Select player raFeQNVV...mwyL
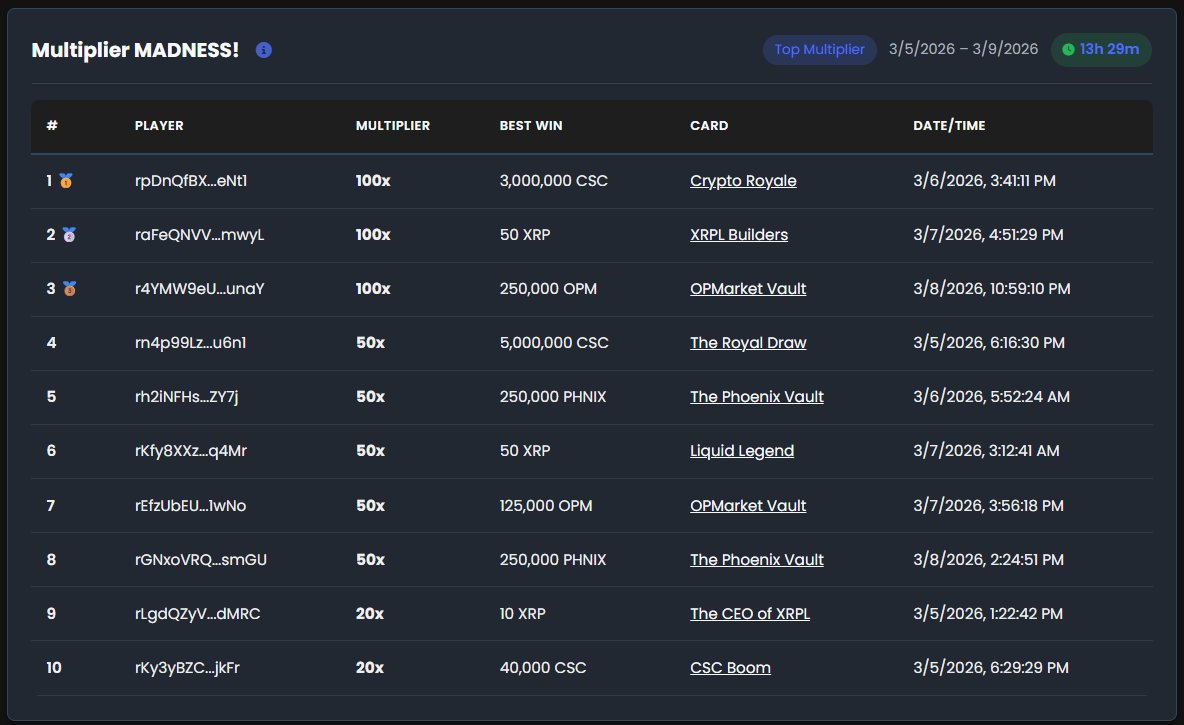Screen dimensions: 1184x725 pyautogui.click(x=199, y=235)
